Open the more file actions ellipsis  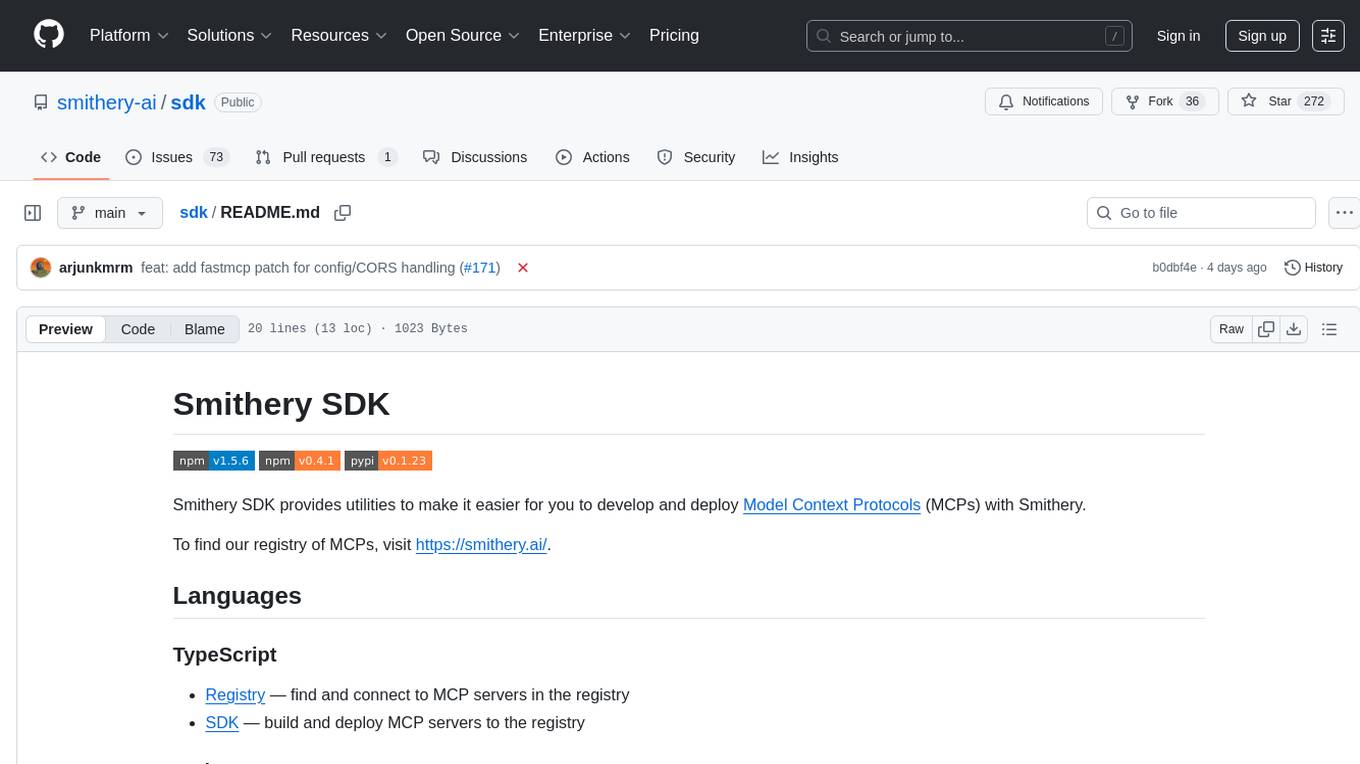[1344, 213]
